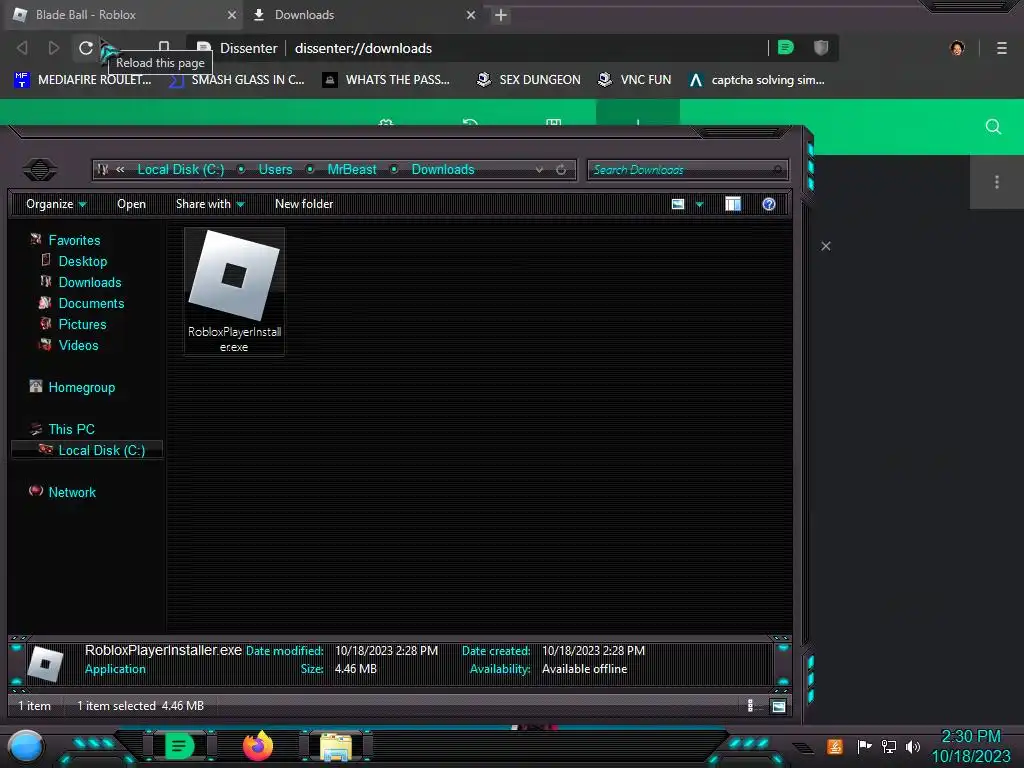Screen dimensions: 1024x768
Task: Open the three-dot options on downloads page
Action: pyautogui.click(x=997, y=182)
